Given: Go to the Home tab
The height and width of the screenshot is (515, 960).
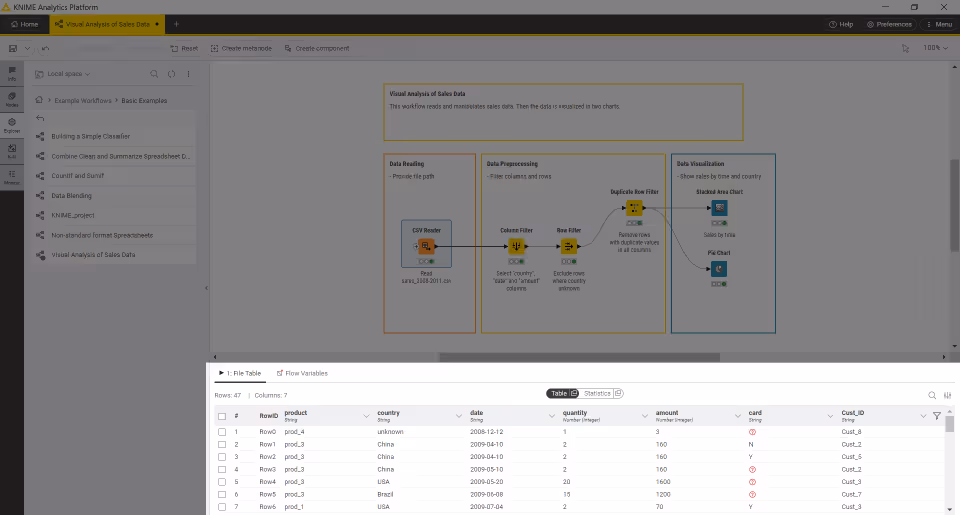Looking at the screenshot, I should (24, 23).
